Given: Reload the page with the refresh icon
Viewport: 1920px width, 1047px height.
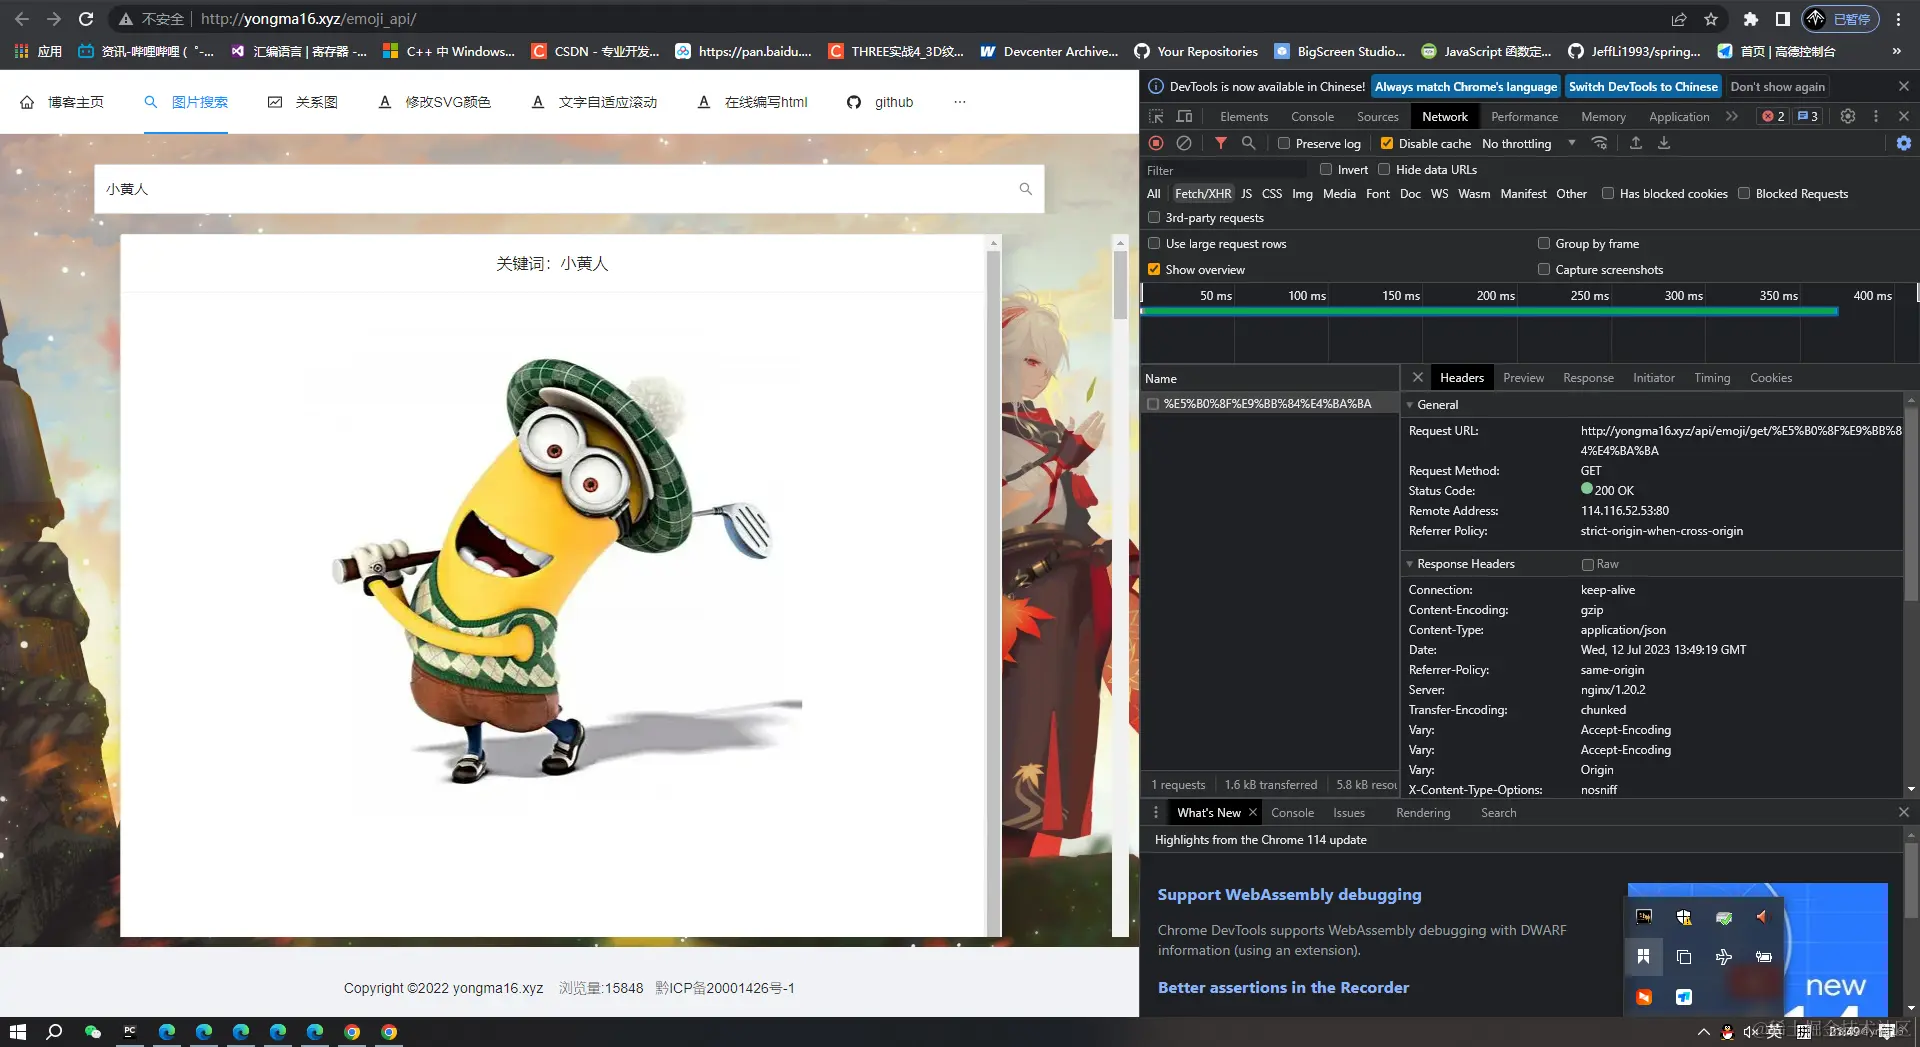Looking at the screenshot, I should click(x=86, y=19).
